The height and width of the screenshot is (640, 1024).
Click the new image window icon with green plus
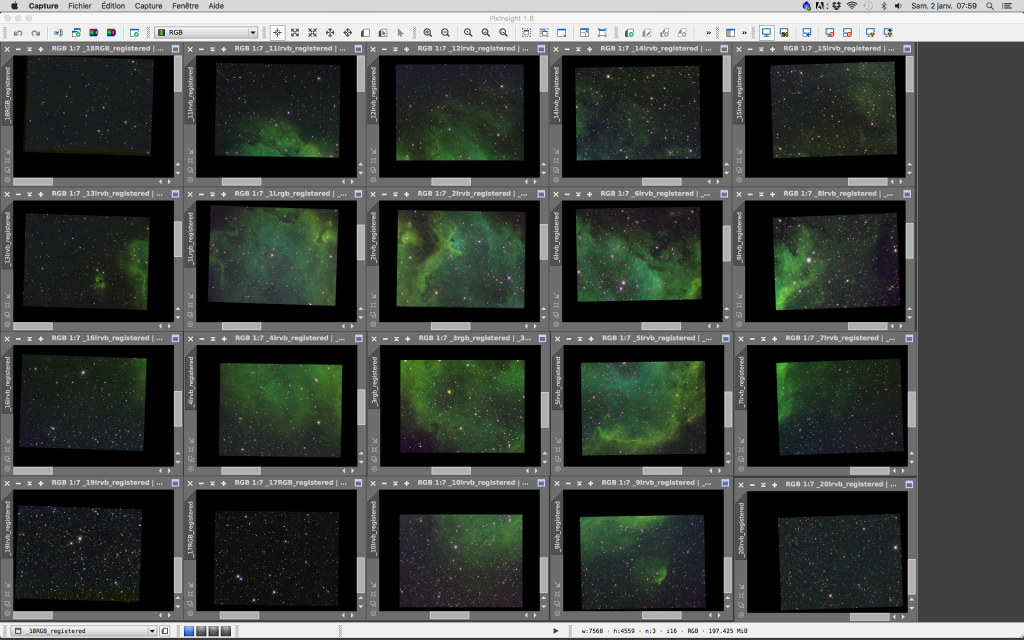coord(135,33)
